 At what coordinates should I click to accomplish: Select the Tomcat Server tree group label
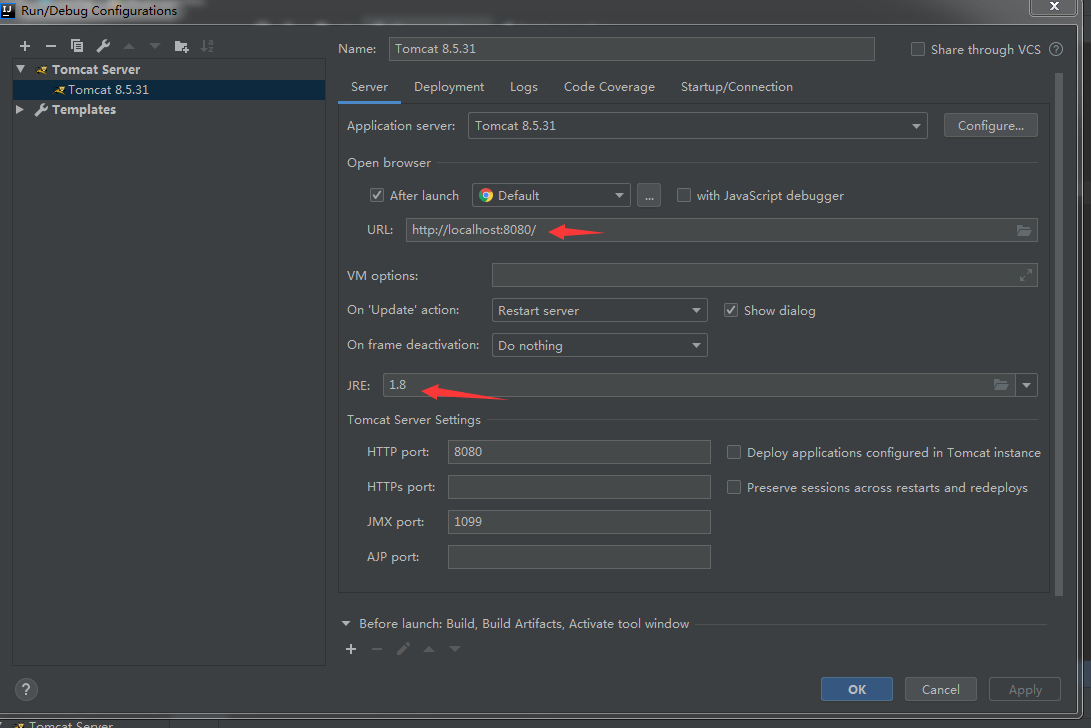coord(96,70)
